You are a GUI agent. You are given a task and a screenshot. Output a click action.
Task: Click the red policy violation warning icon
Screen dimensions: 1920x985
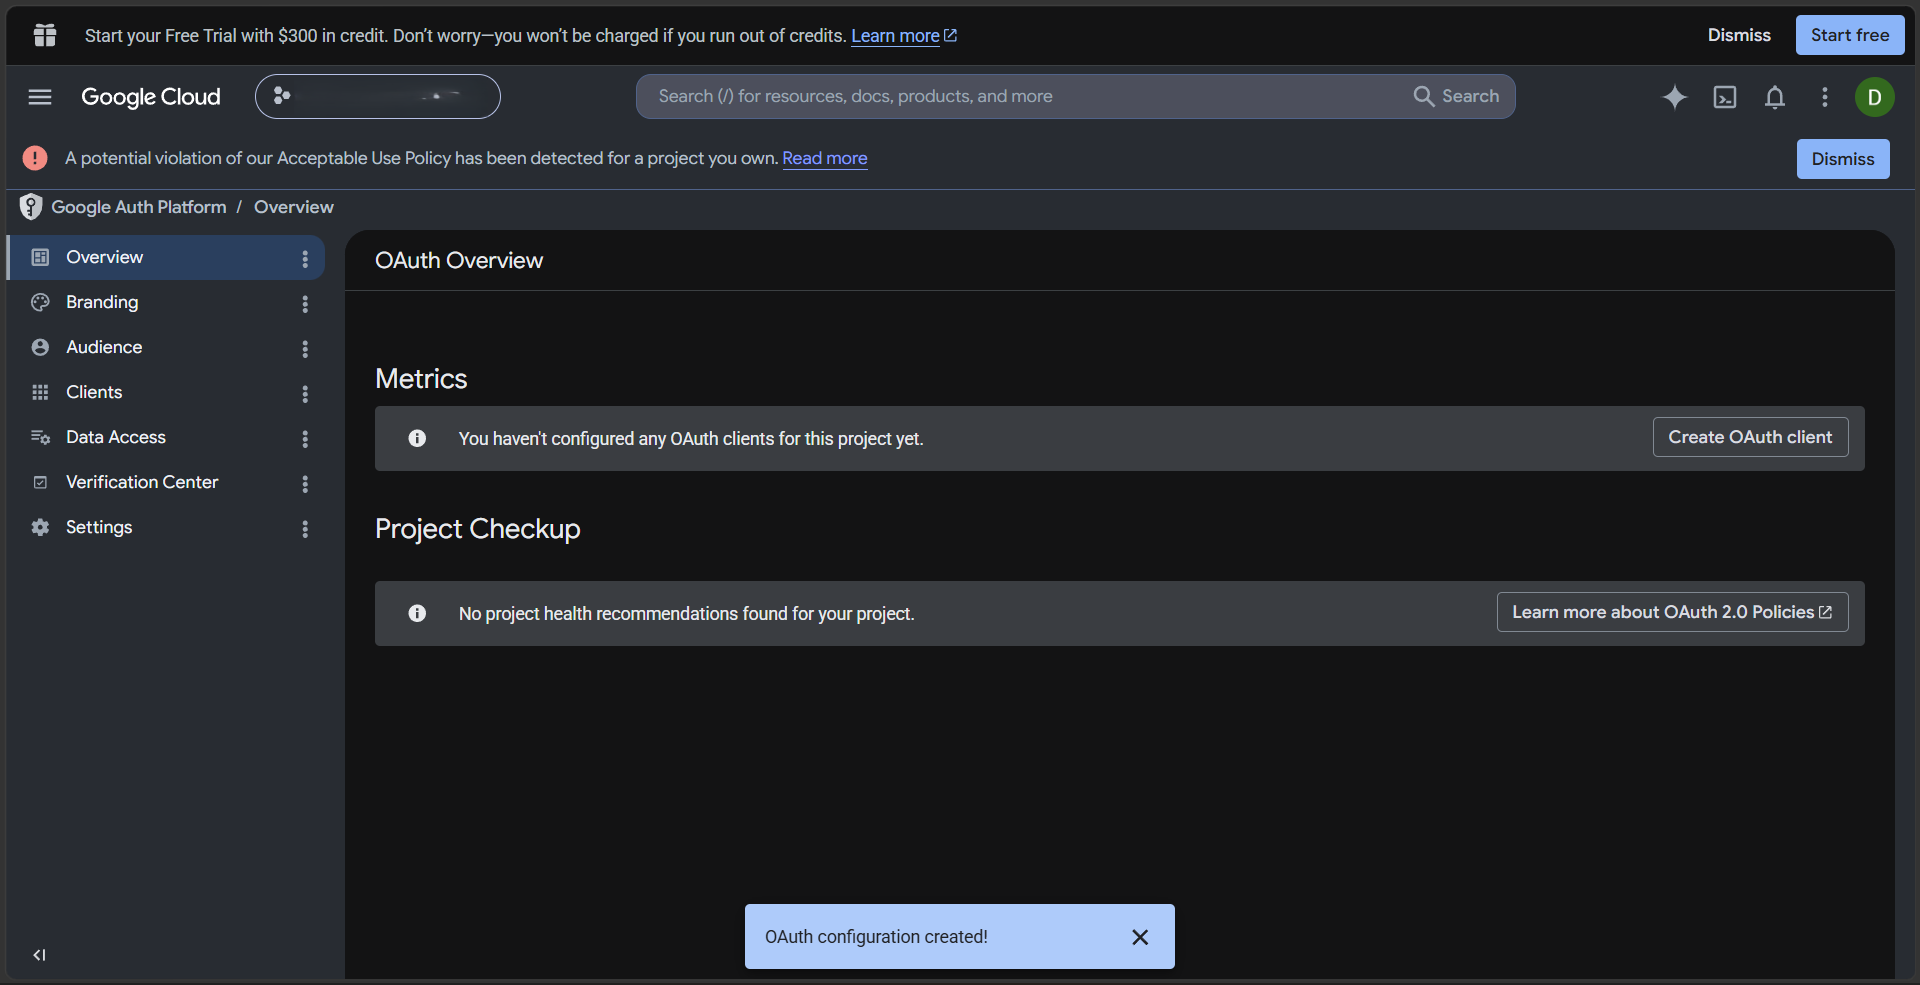click(x=35, y=158)
